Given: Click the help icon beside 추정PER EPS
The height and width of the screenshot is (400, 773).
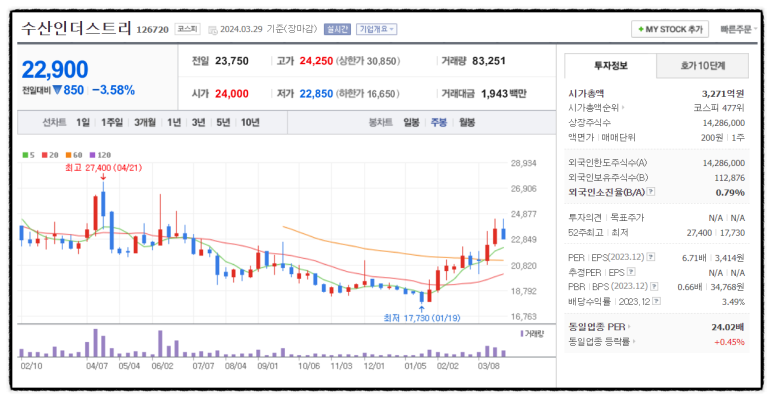Looking at the screenshot, I should click(x=631, y=272).
